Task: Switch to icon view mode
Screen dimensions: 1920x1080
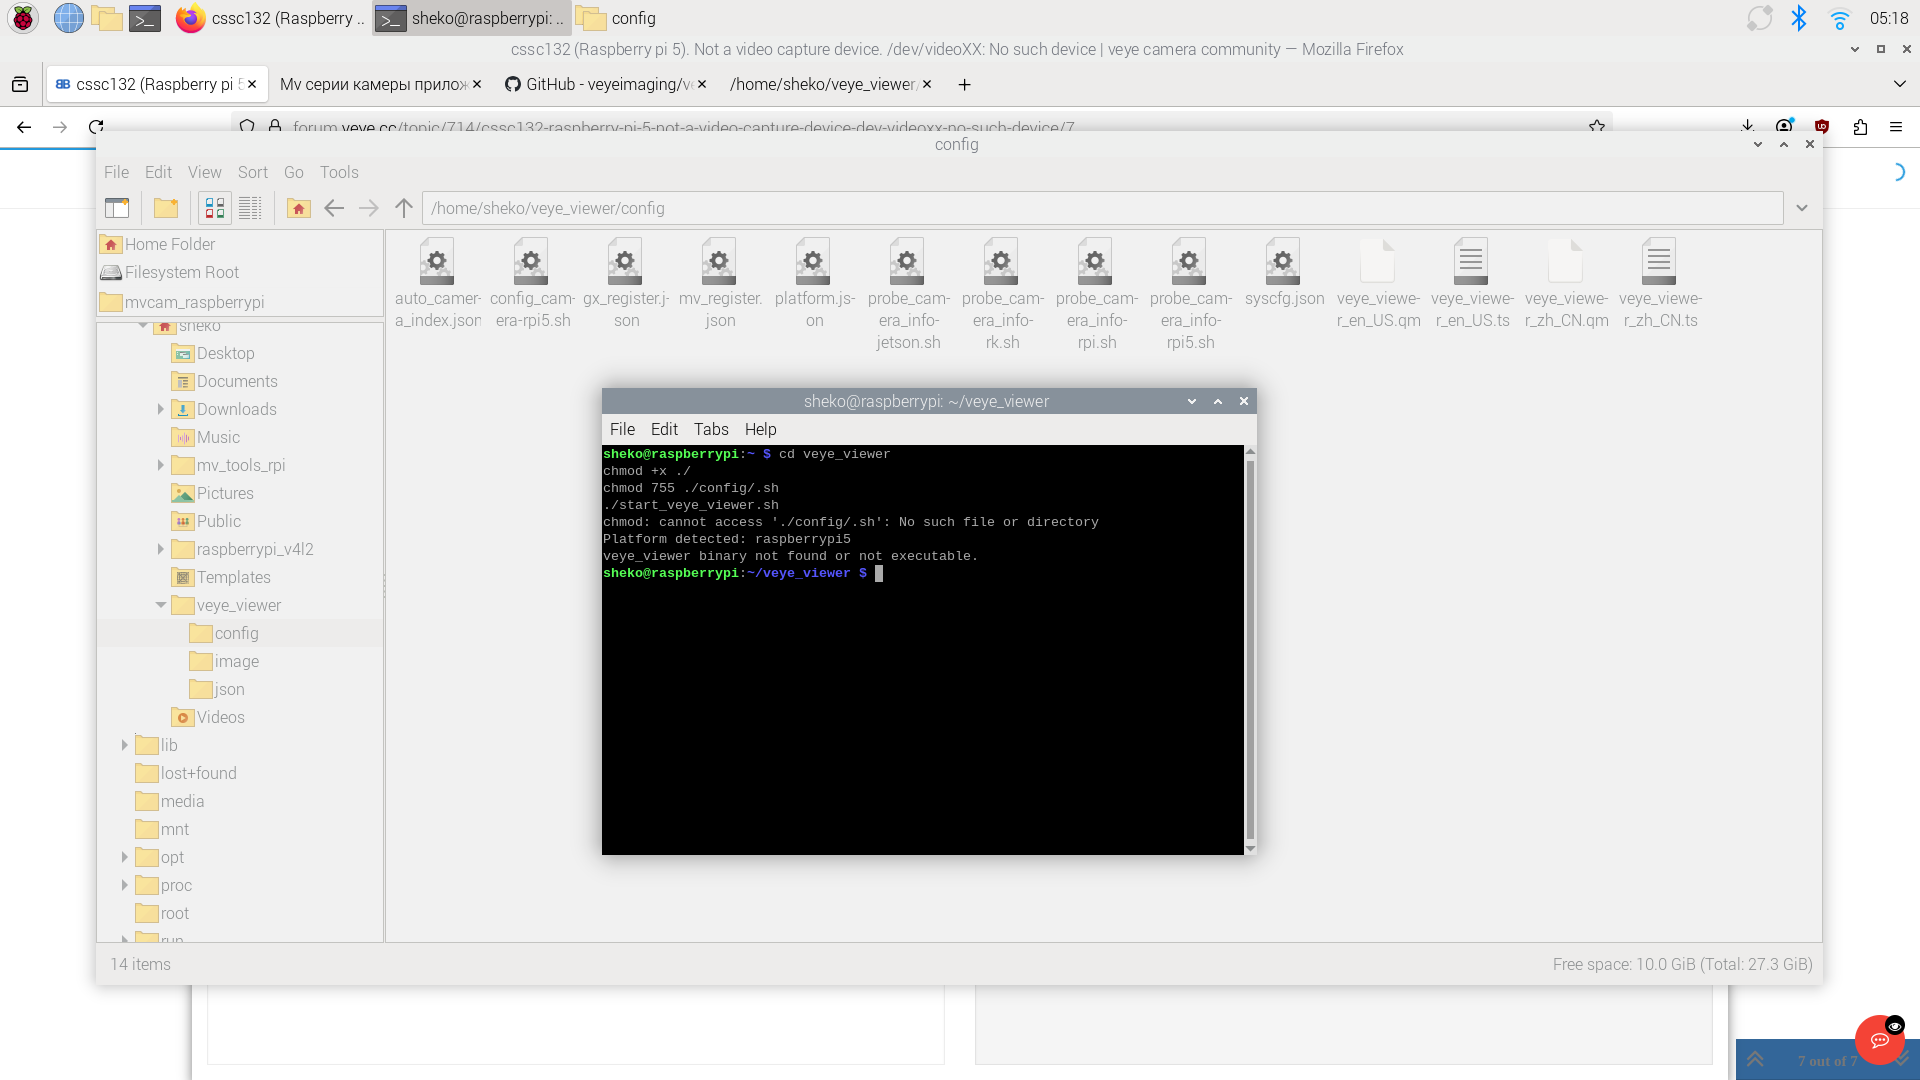Action: point(215,208)
